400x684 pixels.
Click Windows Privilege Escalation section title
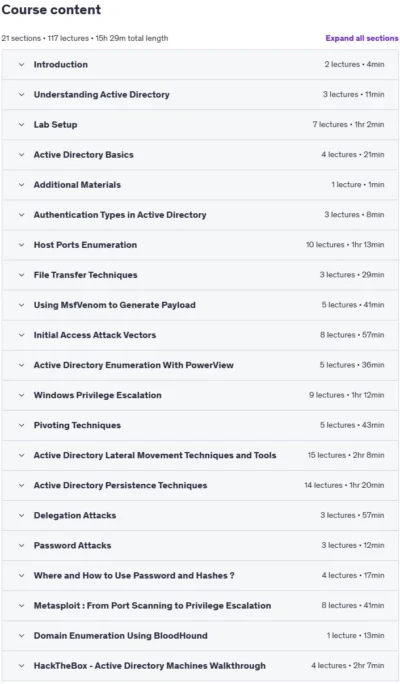tap(98, 395)
